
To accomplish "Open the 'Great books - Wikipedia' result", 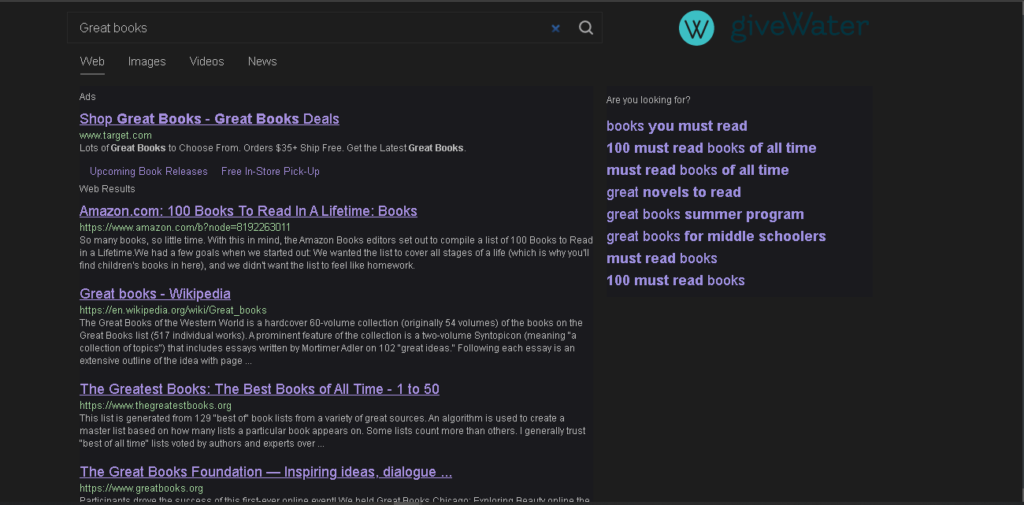I will [155, 294].
